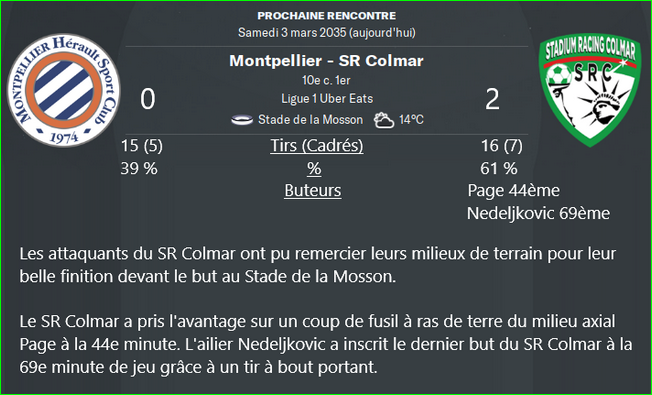652x395 pixels.
Task: Click SR Colmar's 61 % possession value
Action: pyautogui.click(x=499, y=168)
